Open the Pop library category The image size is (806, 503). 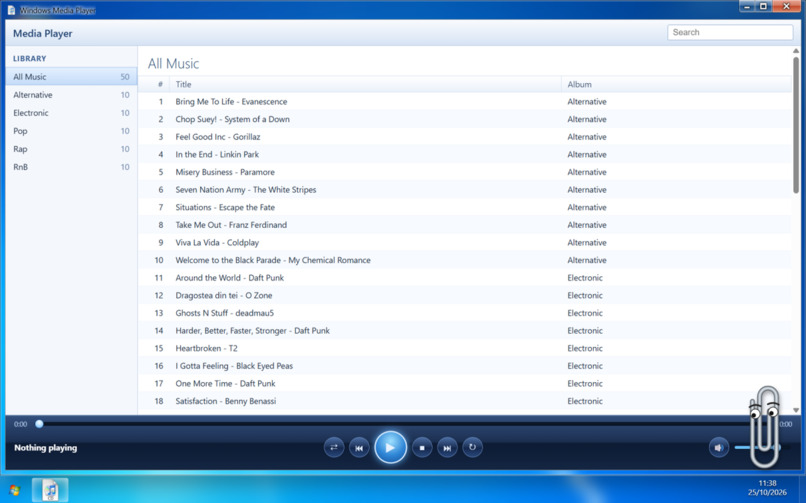71,131
